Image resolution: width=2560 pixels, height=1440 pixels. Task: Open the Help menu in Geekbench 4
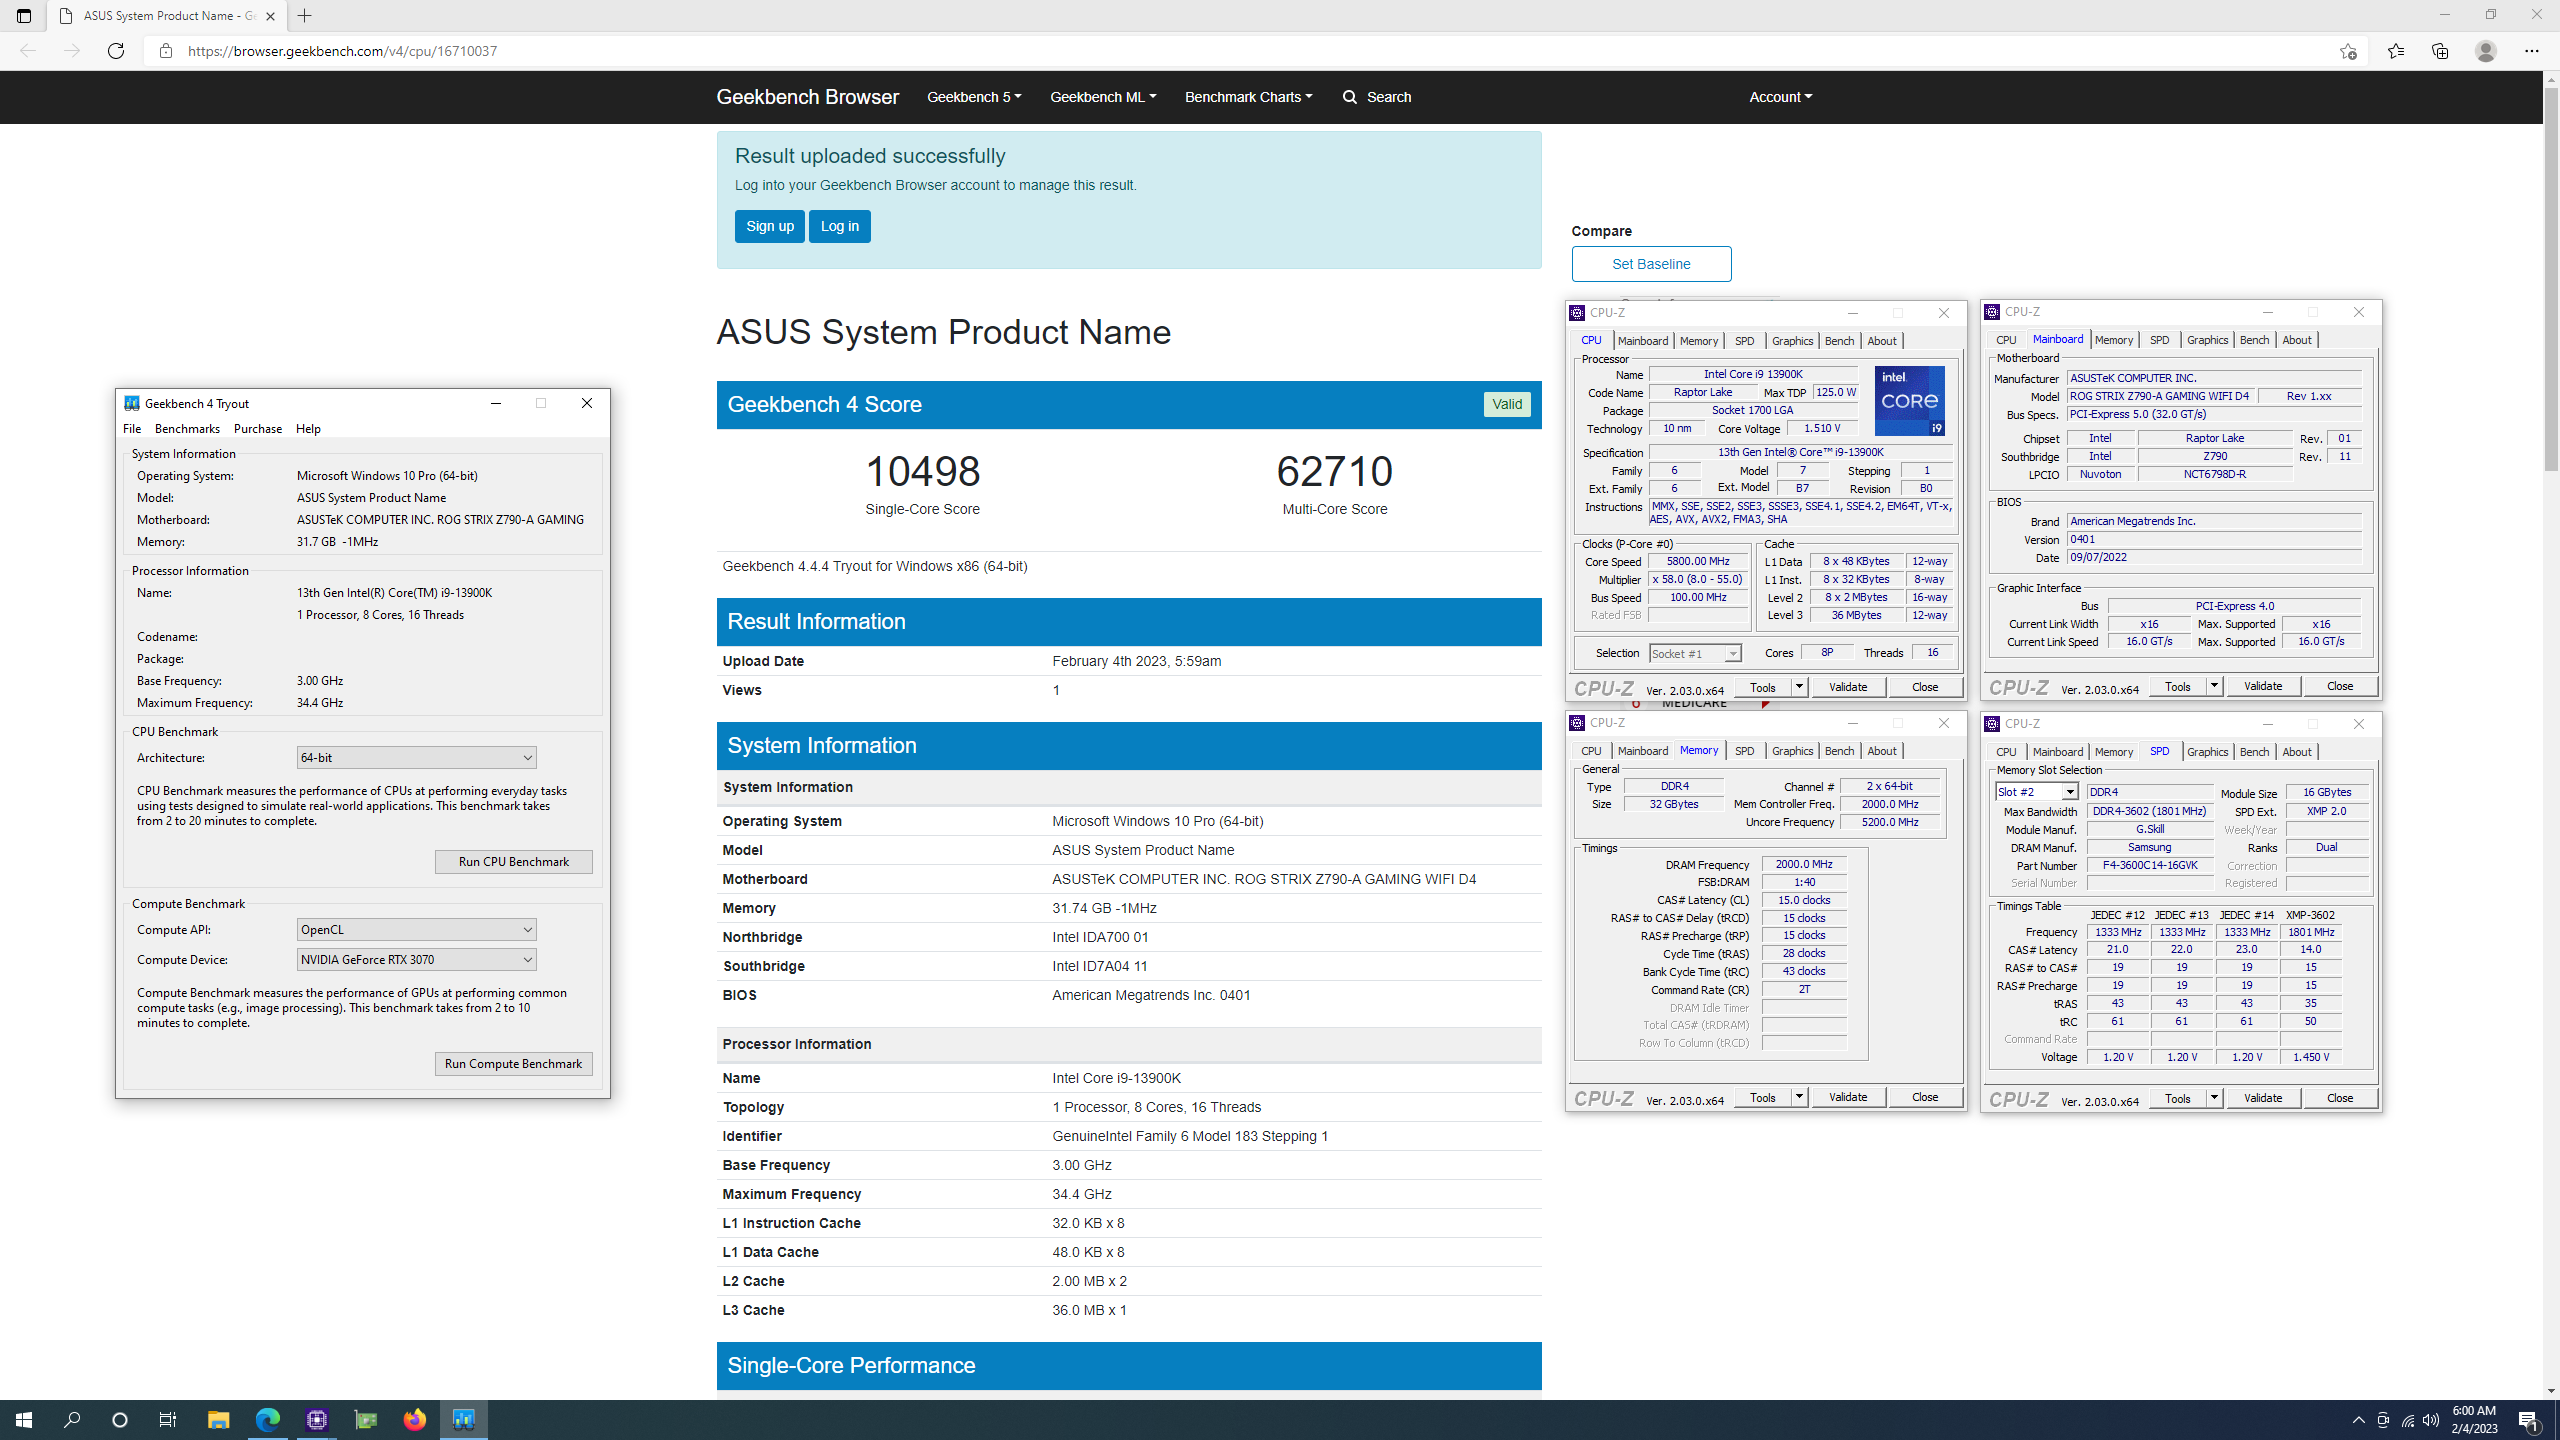[x=308, y=429]
